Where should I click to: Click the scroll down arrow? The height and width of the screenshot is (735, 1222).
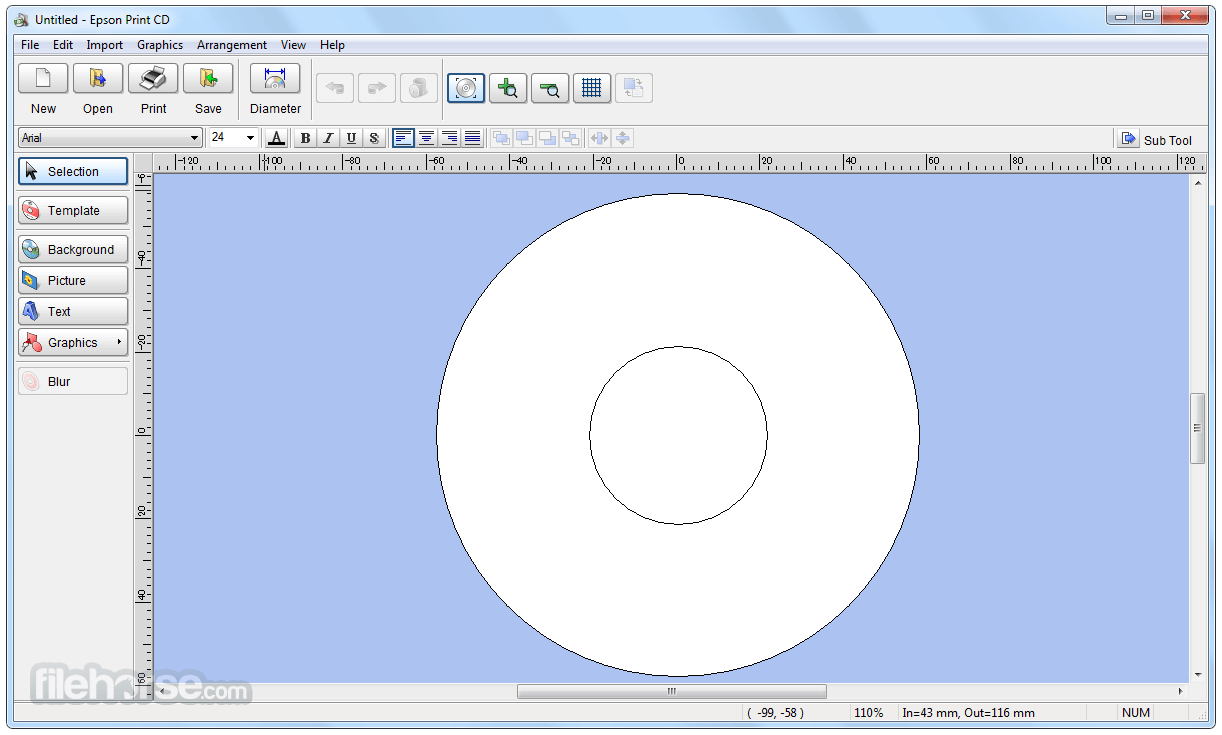pos(1197,675)
